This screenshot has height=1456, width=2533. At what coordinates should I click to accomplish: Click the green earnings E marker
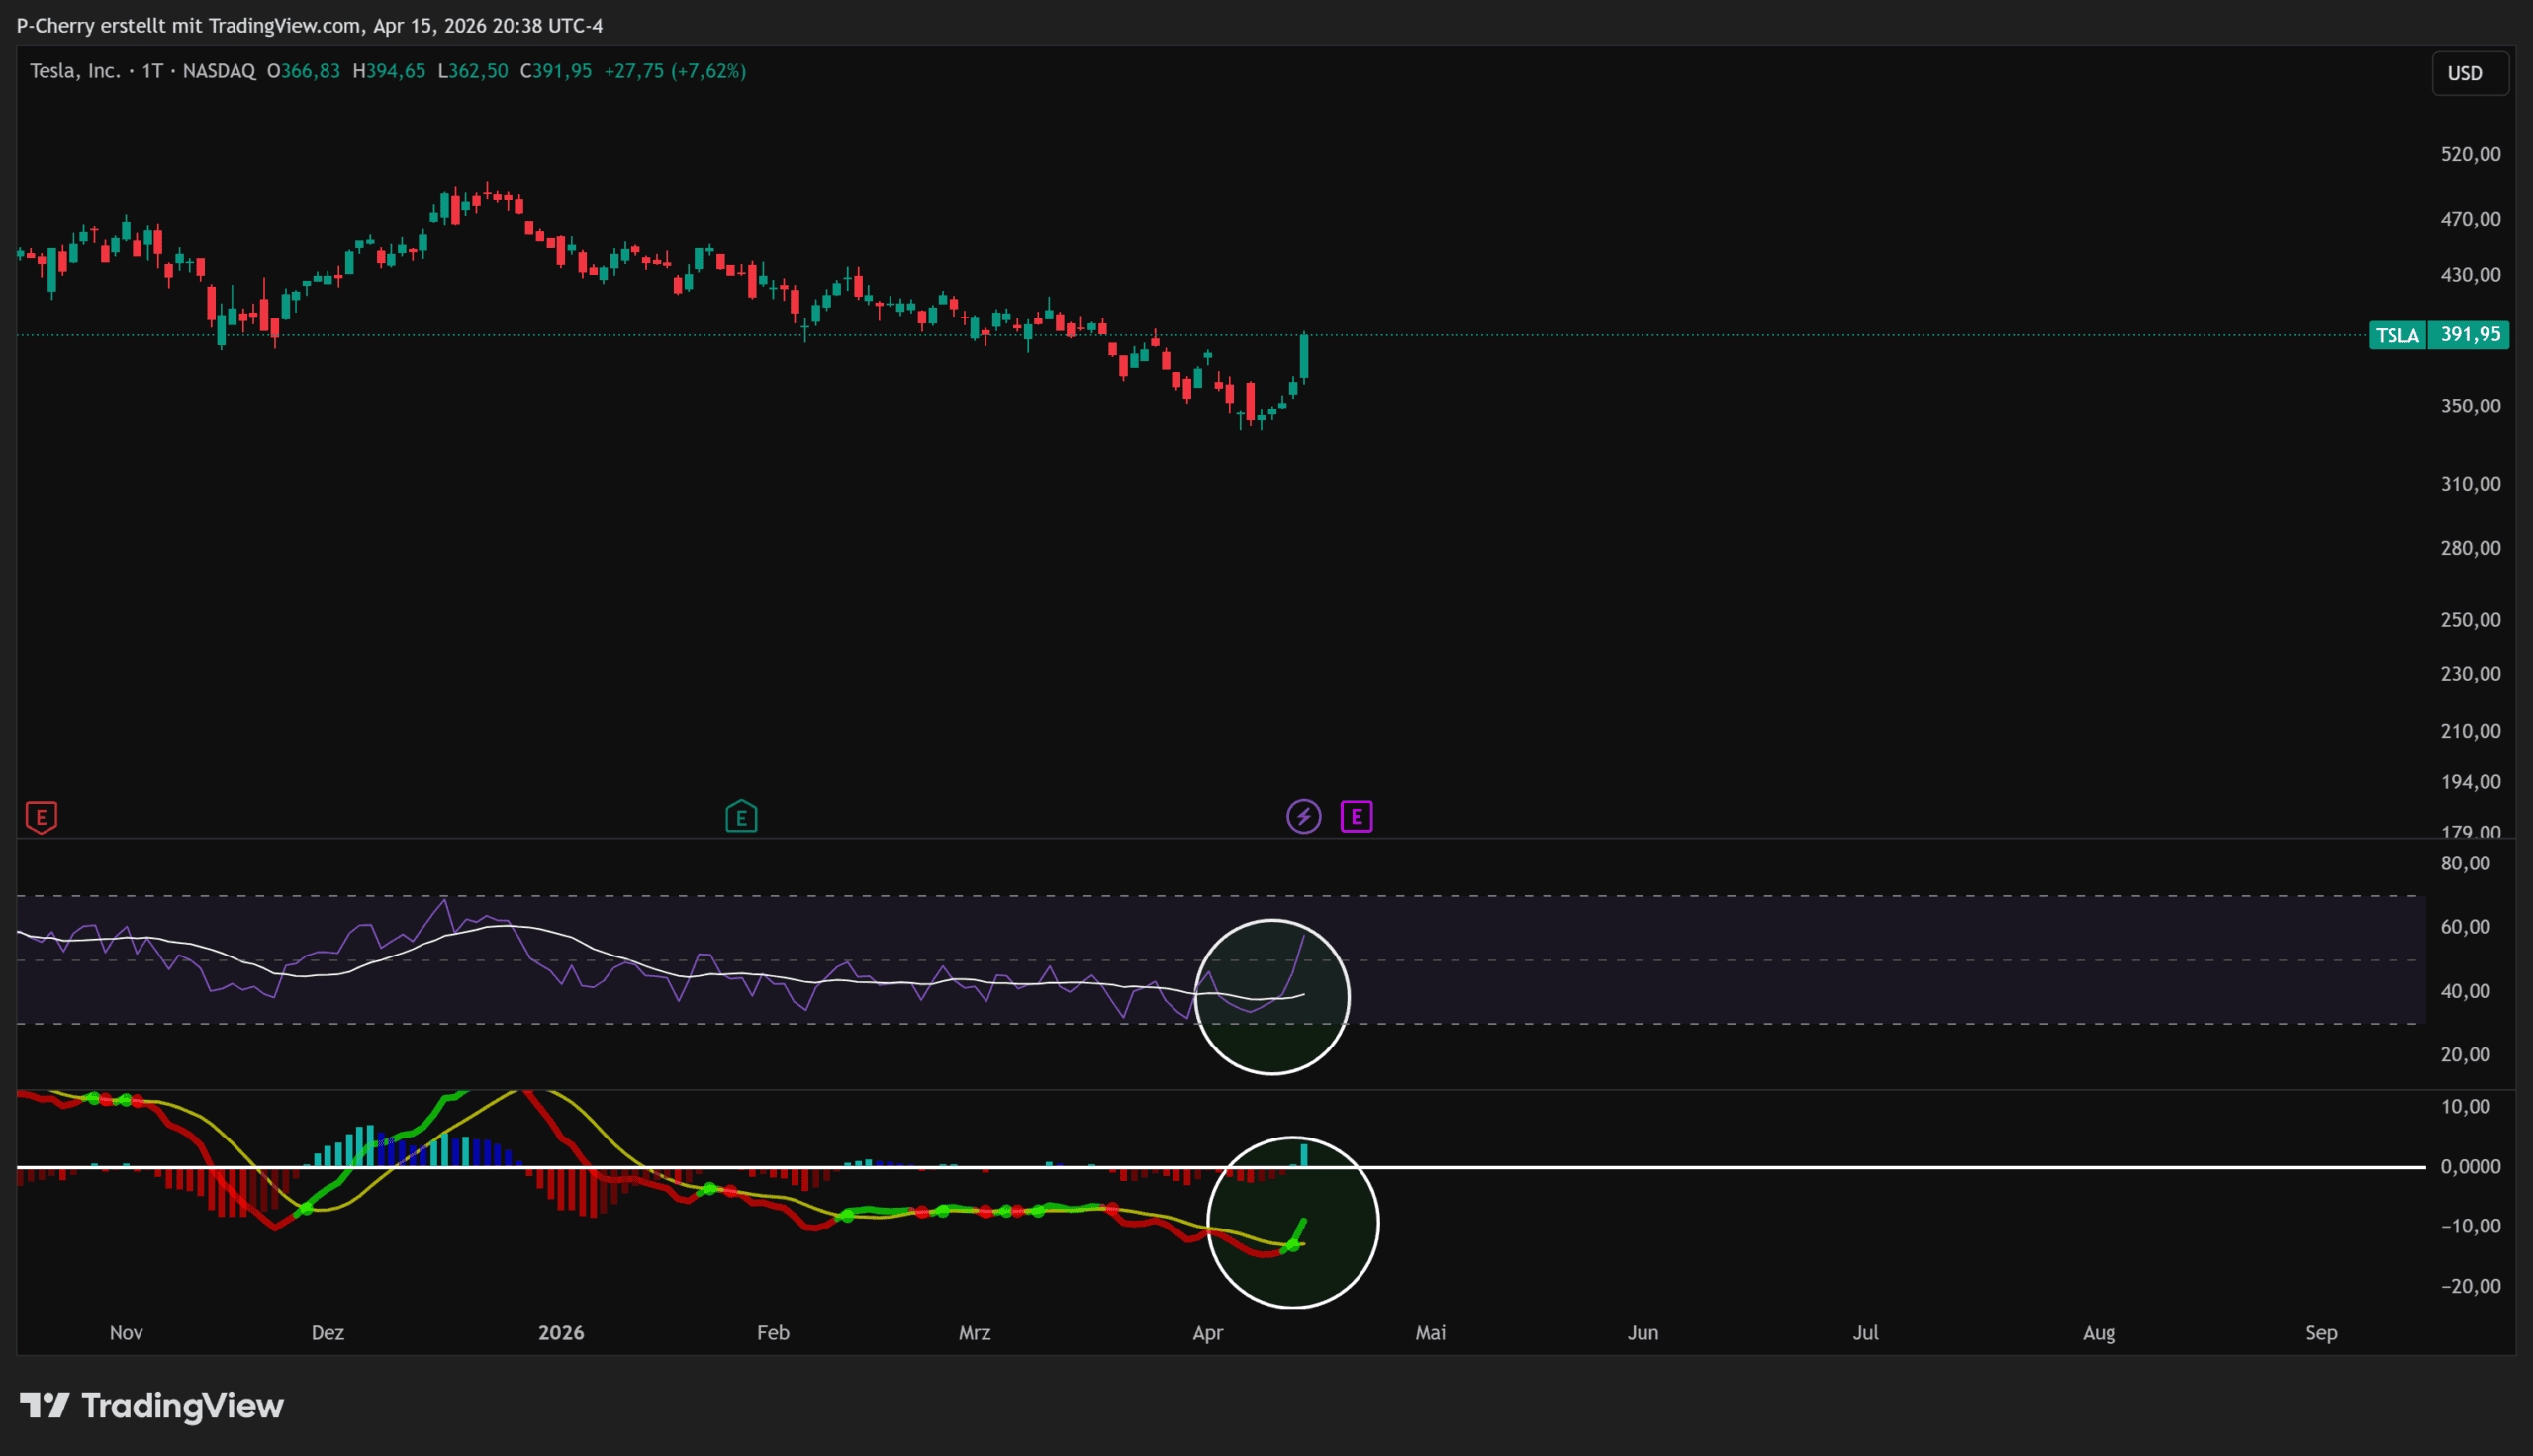click(741, 817)
